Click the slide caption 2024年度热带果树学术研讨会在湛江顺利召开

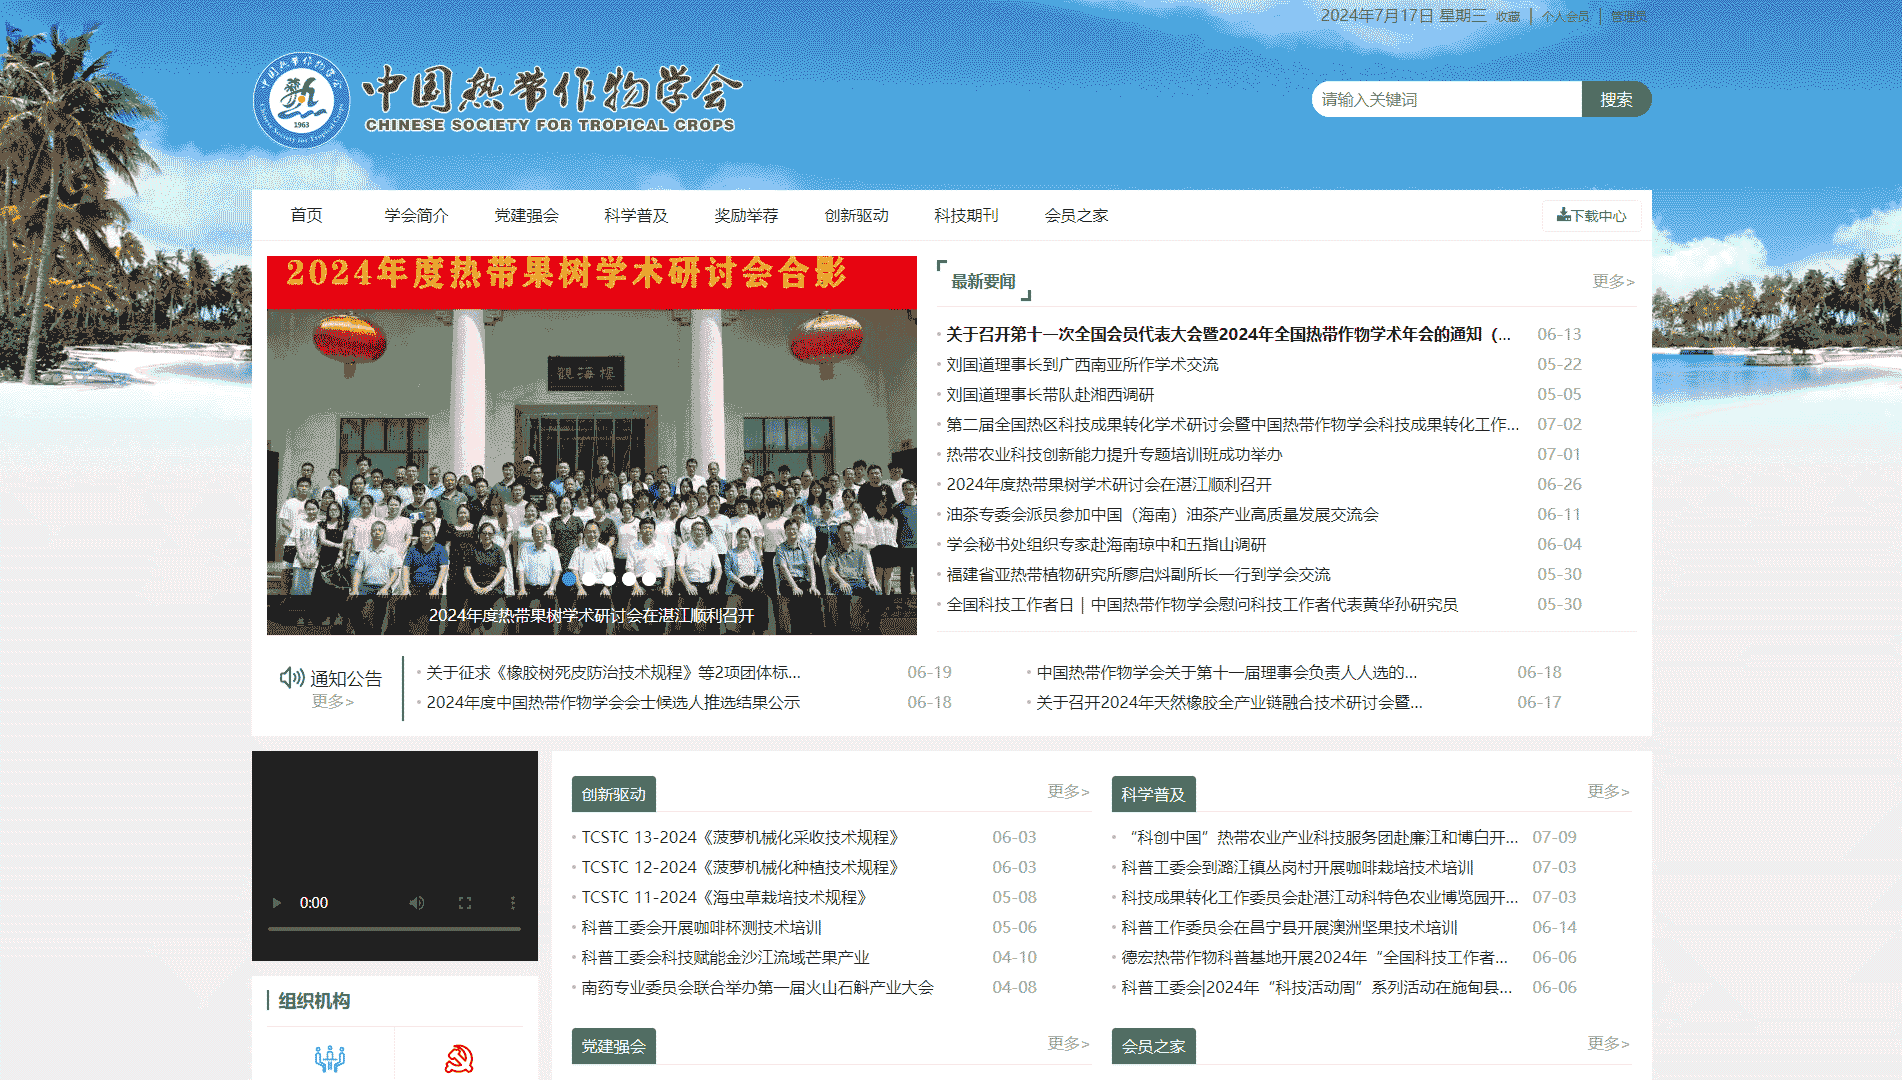pos(592,616)
